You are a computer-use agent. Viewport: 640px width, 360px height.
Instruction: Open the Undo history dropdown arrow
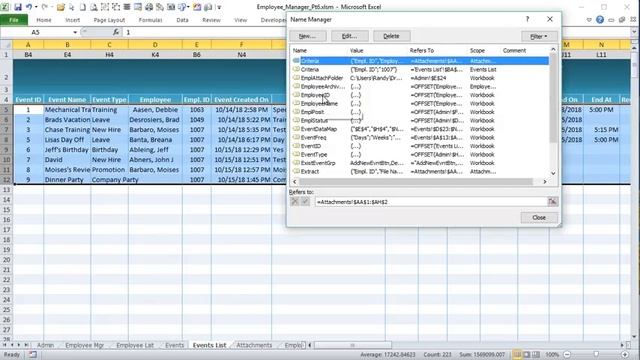click(x=36, y=7)
